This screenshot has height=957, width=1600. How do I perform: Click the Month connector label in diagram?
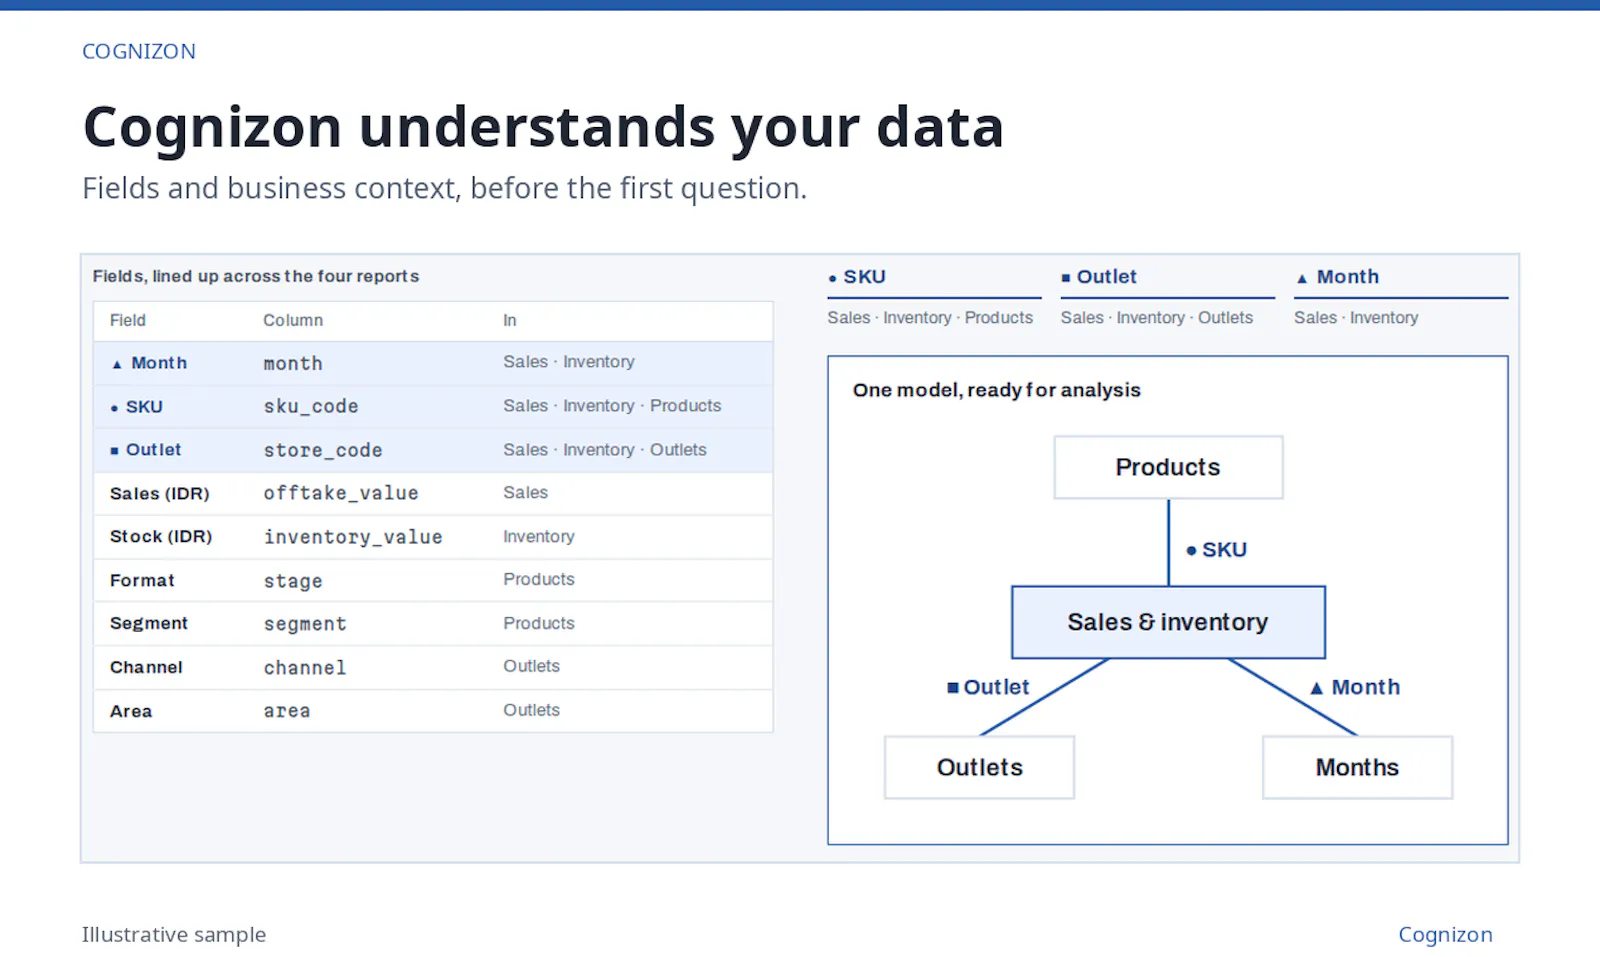(1355, 687)
